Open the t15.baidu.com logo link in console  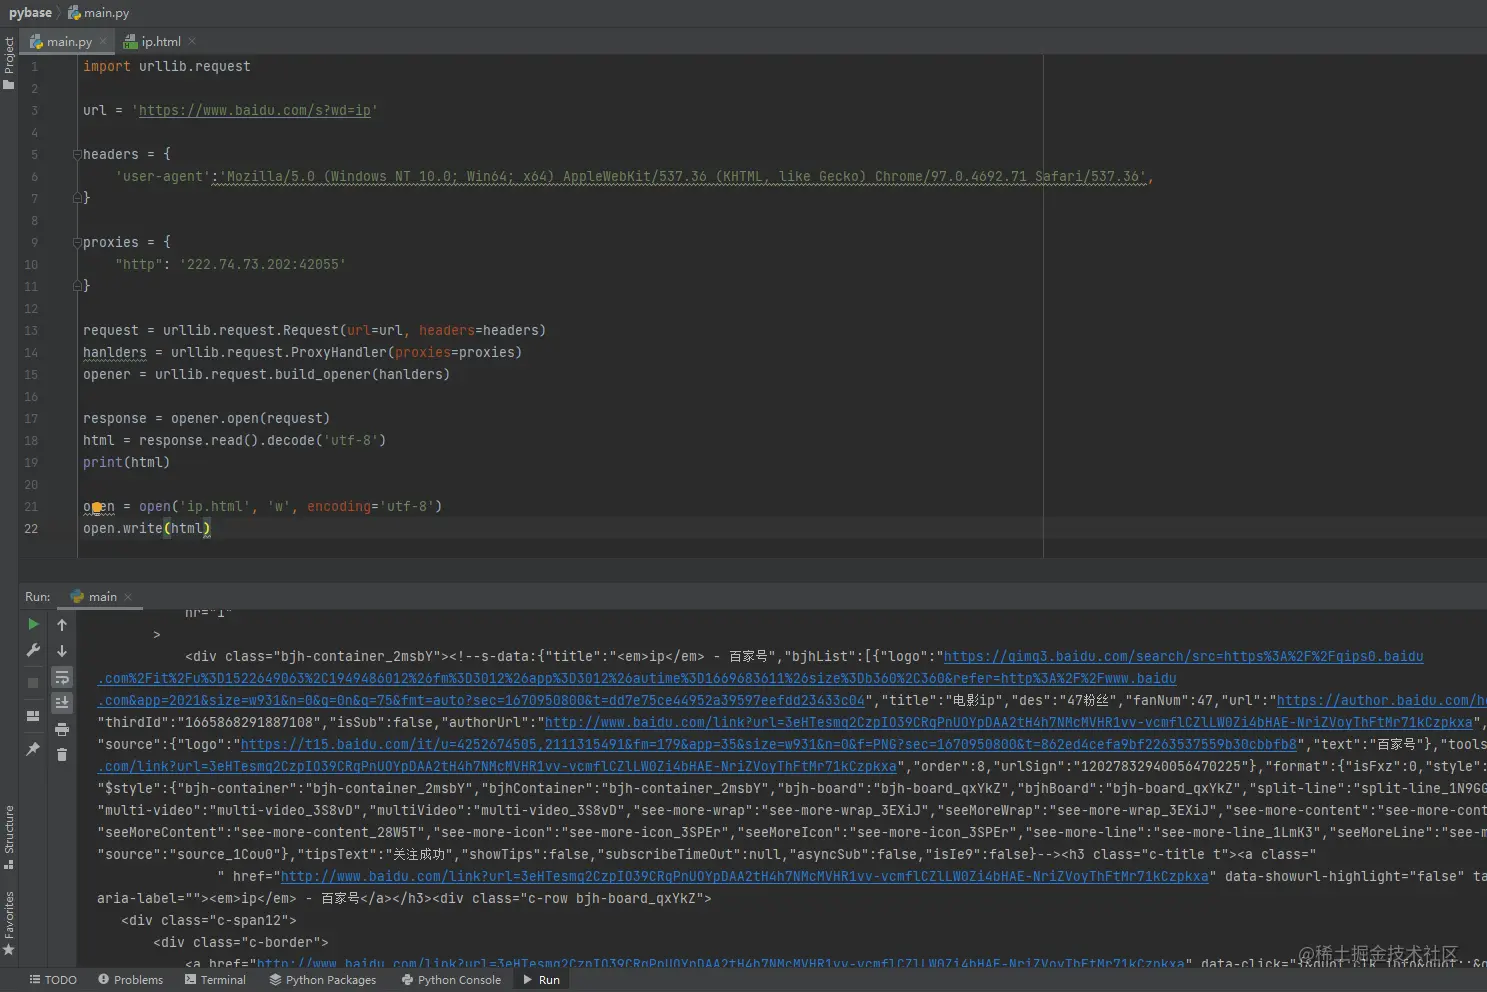point(768,745)
